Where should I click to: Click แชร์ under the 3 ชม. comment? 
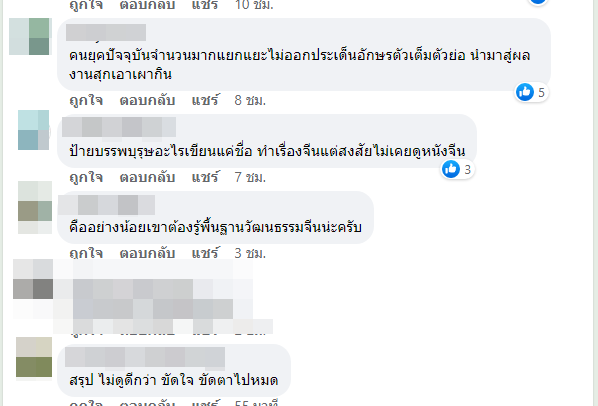205,253
